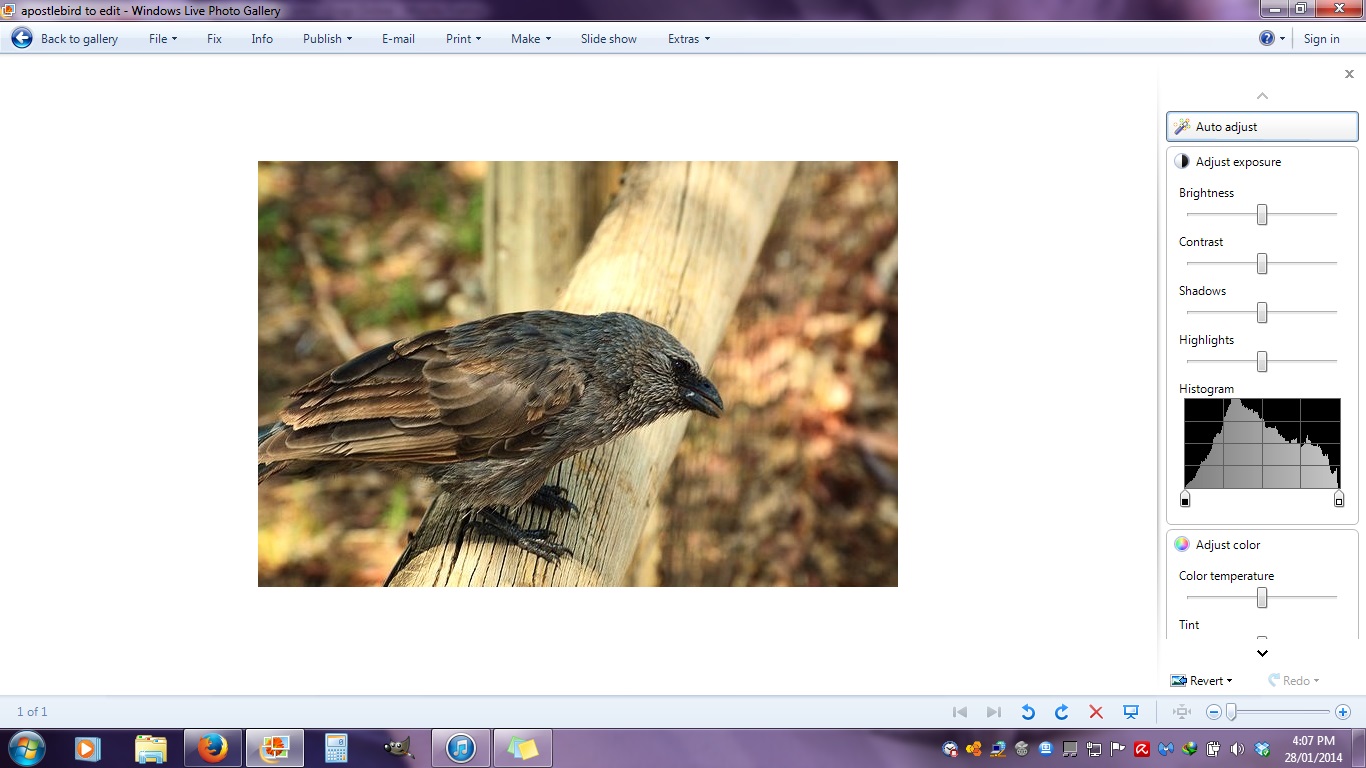The height and width of the screenshot is (768, 1366).
Task: Rotate the photo counterclockwise
Action: 1028,712
